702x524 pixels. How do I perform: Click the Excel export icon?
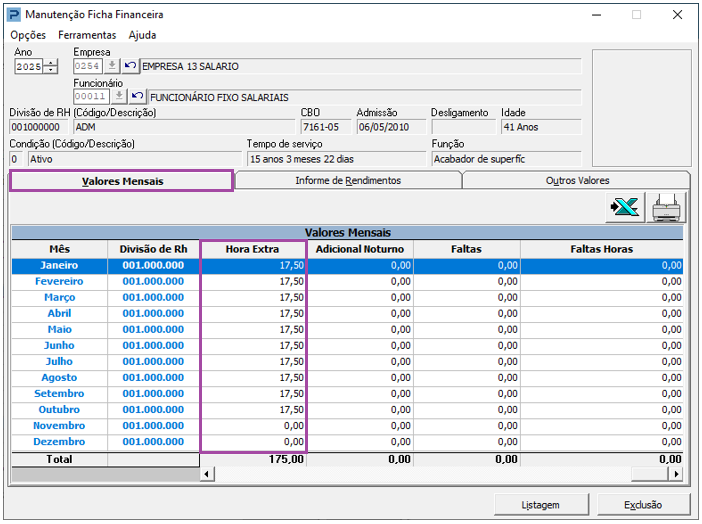pyautogui.click(x=625, y=207)
